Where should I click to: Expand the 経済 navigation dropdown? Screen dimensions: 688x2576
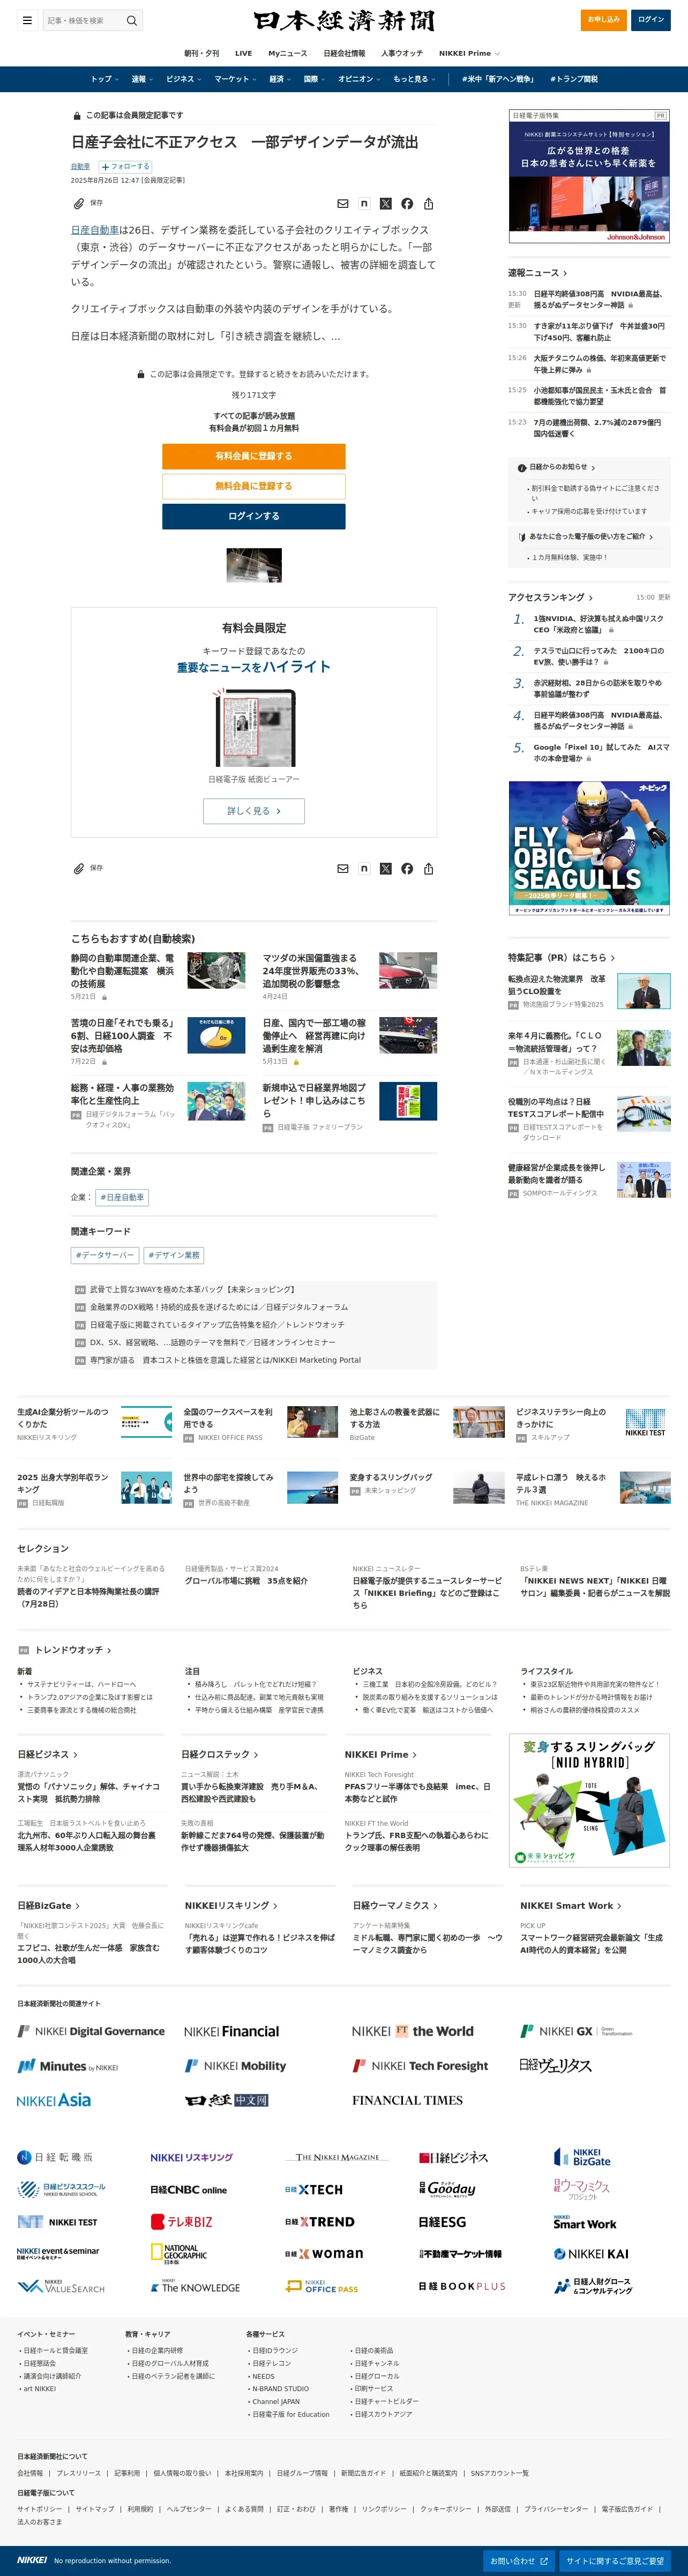pos(280,79)
